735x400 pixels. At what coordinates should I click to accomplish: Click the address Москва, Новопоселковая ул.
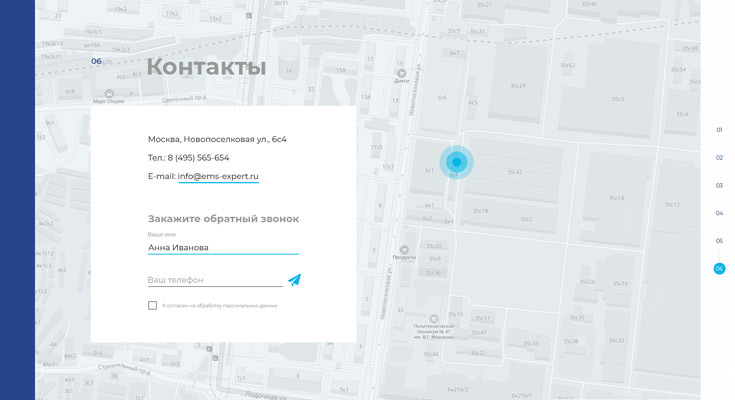(x=217, y=139)
